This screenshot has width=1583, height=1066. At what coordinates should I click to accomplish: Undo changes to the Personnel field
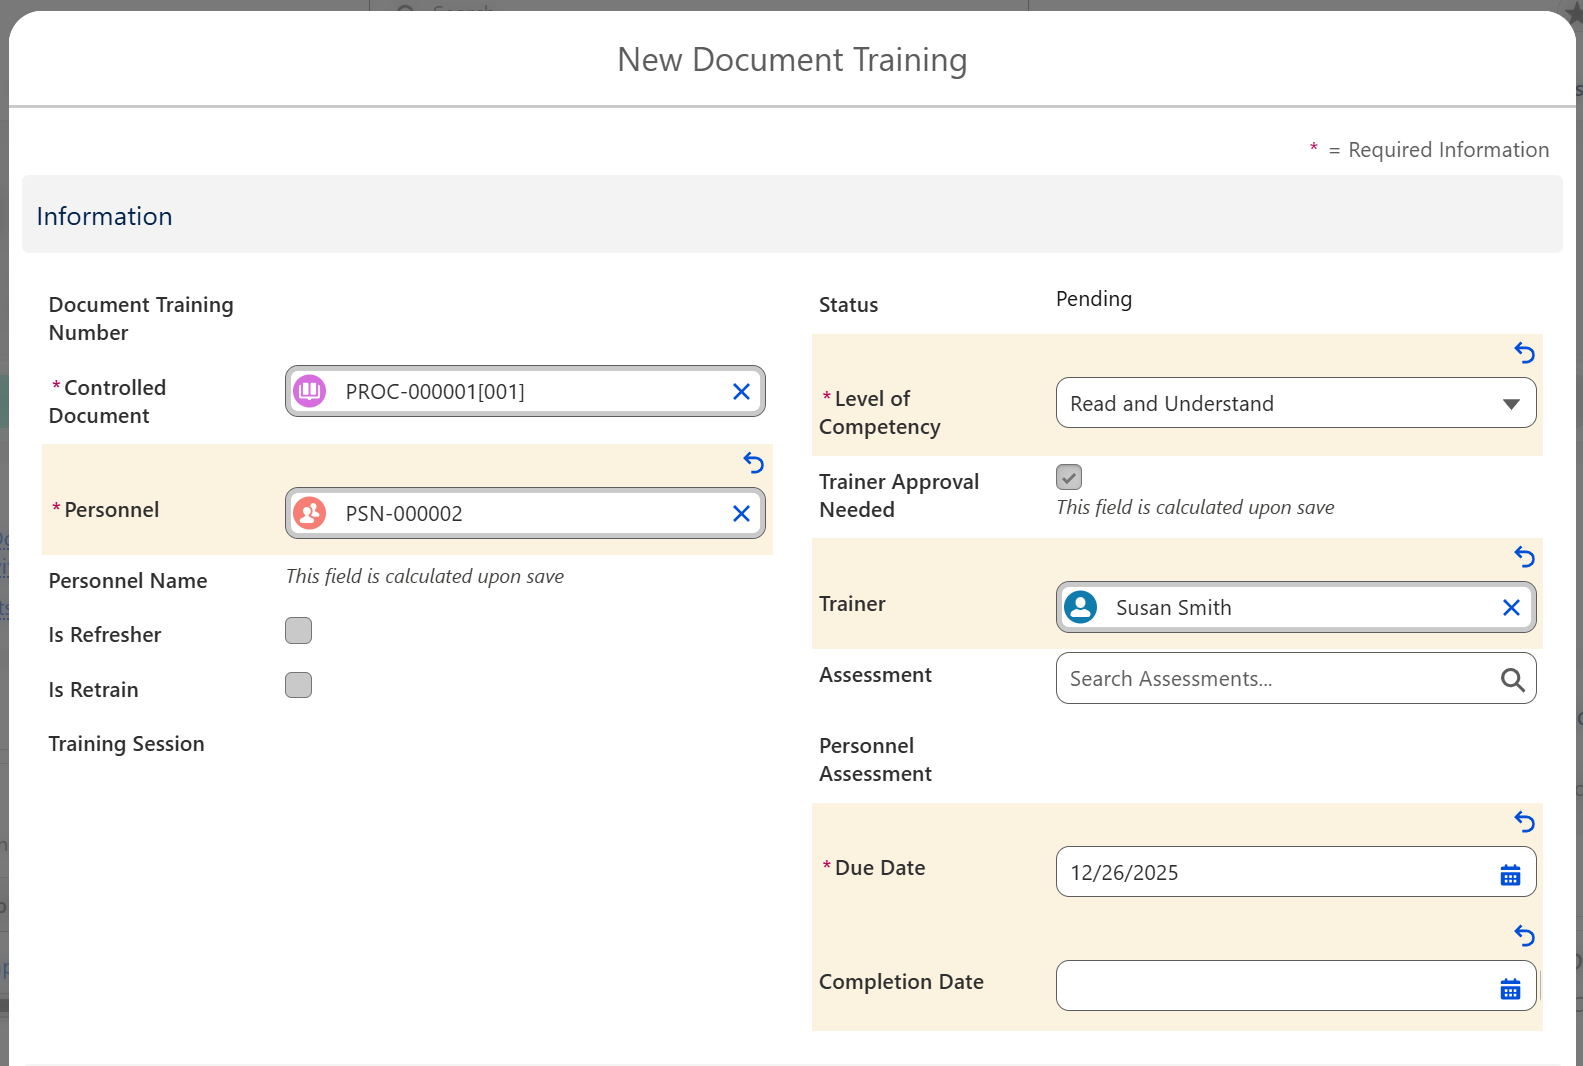(x=754, y=463)
